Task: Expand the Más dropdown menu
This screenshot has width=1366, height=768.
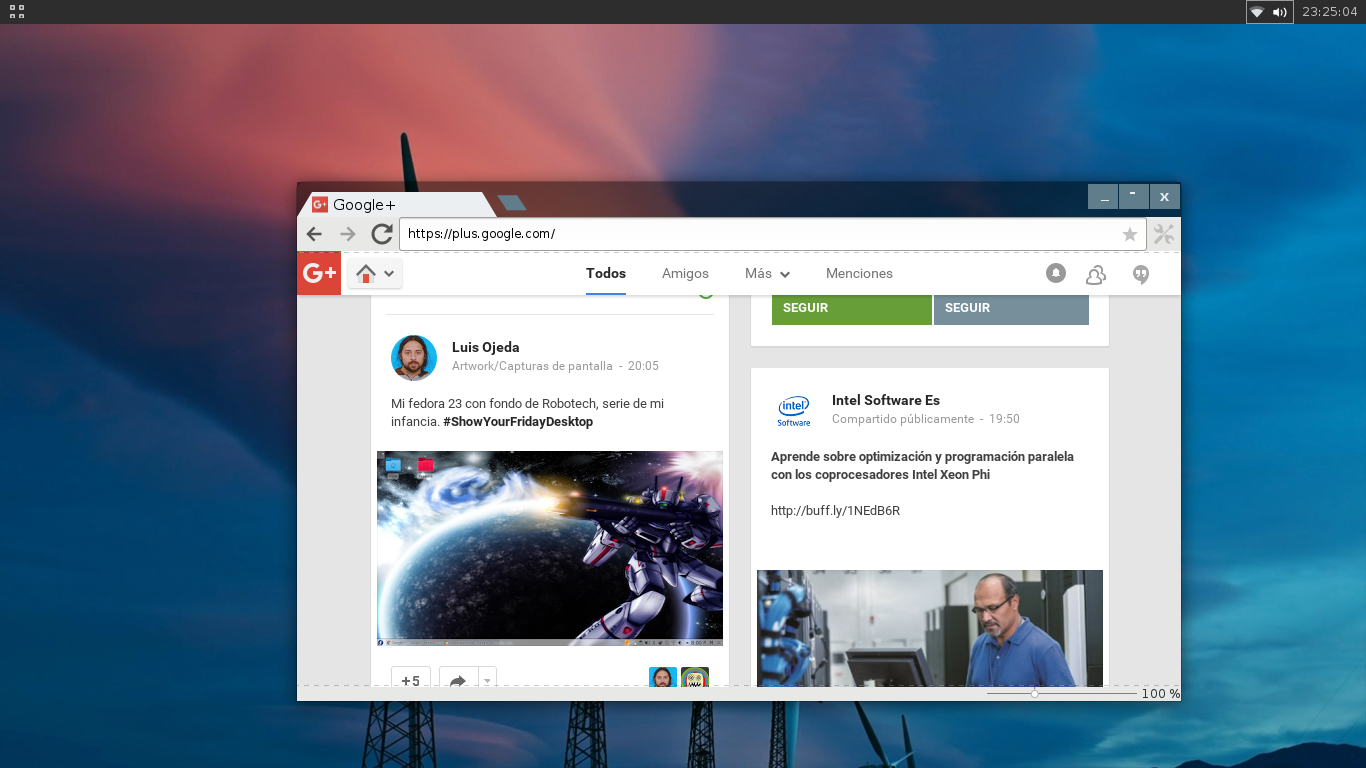Action: 767,273
